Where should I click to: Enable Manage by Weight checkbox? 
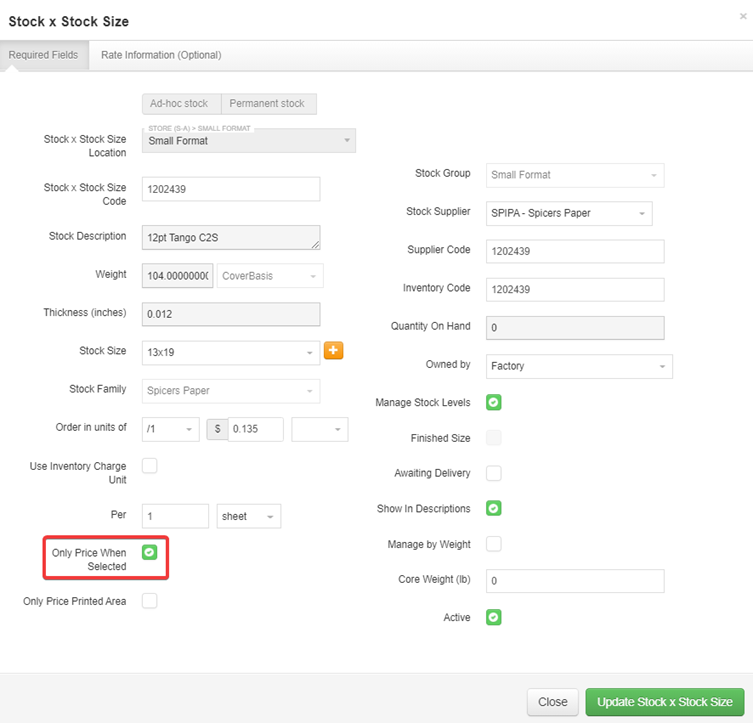[493, 544]
